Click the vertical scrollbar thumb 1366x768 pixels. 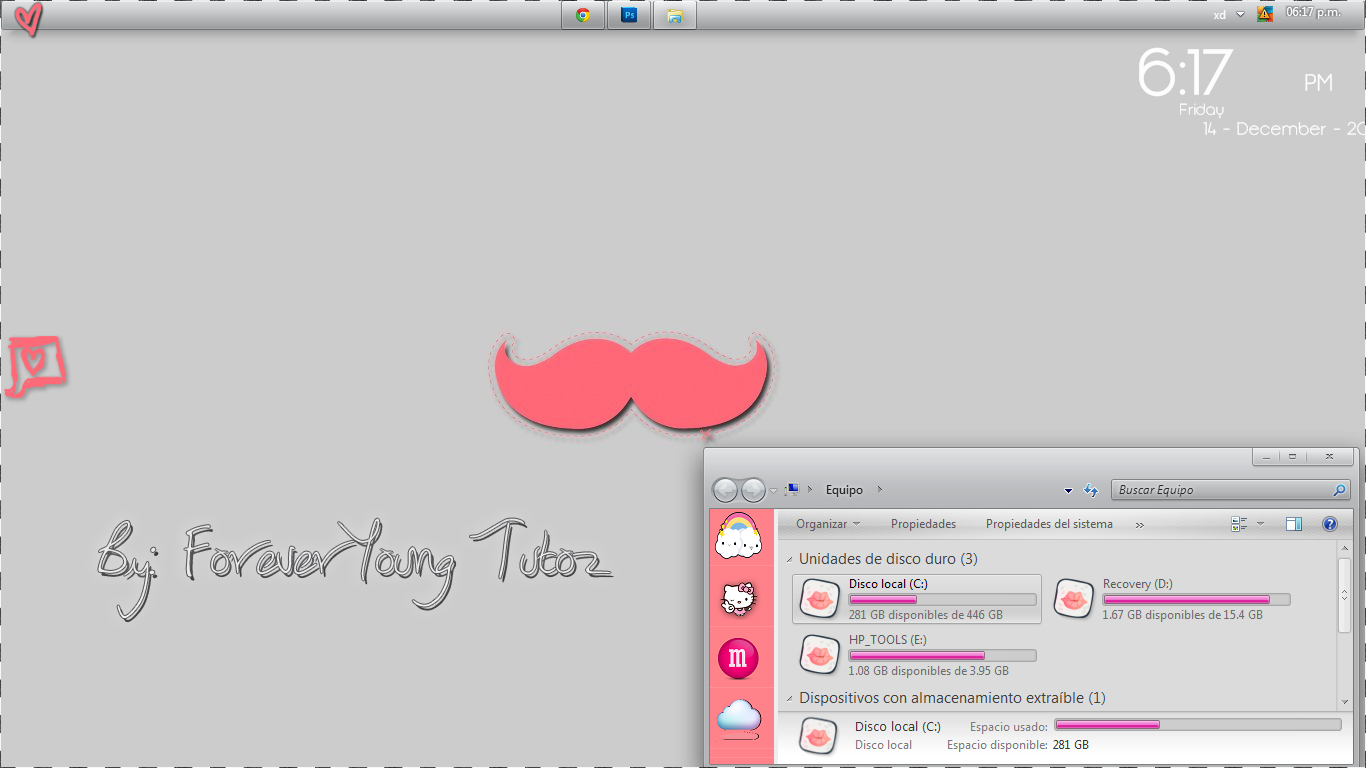(x=1345, y=594)
